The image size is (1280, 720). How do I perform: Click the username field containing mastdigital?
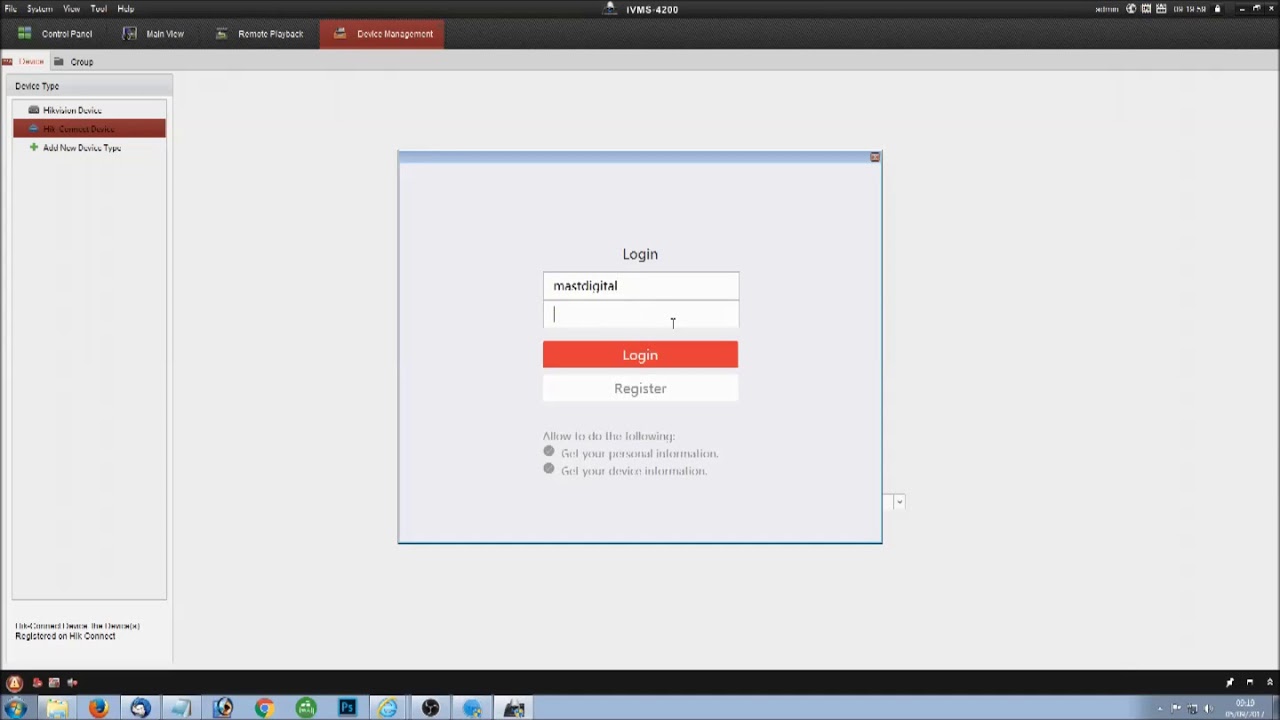pos(641,286)
